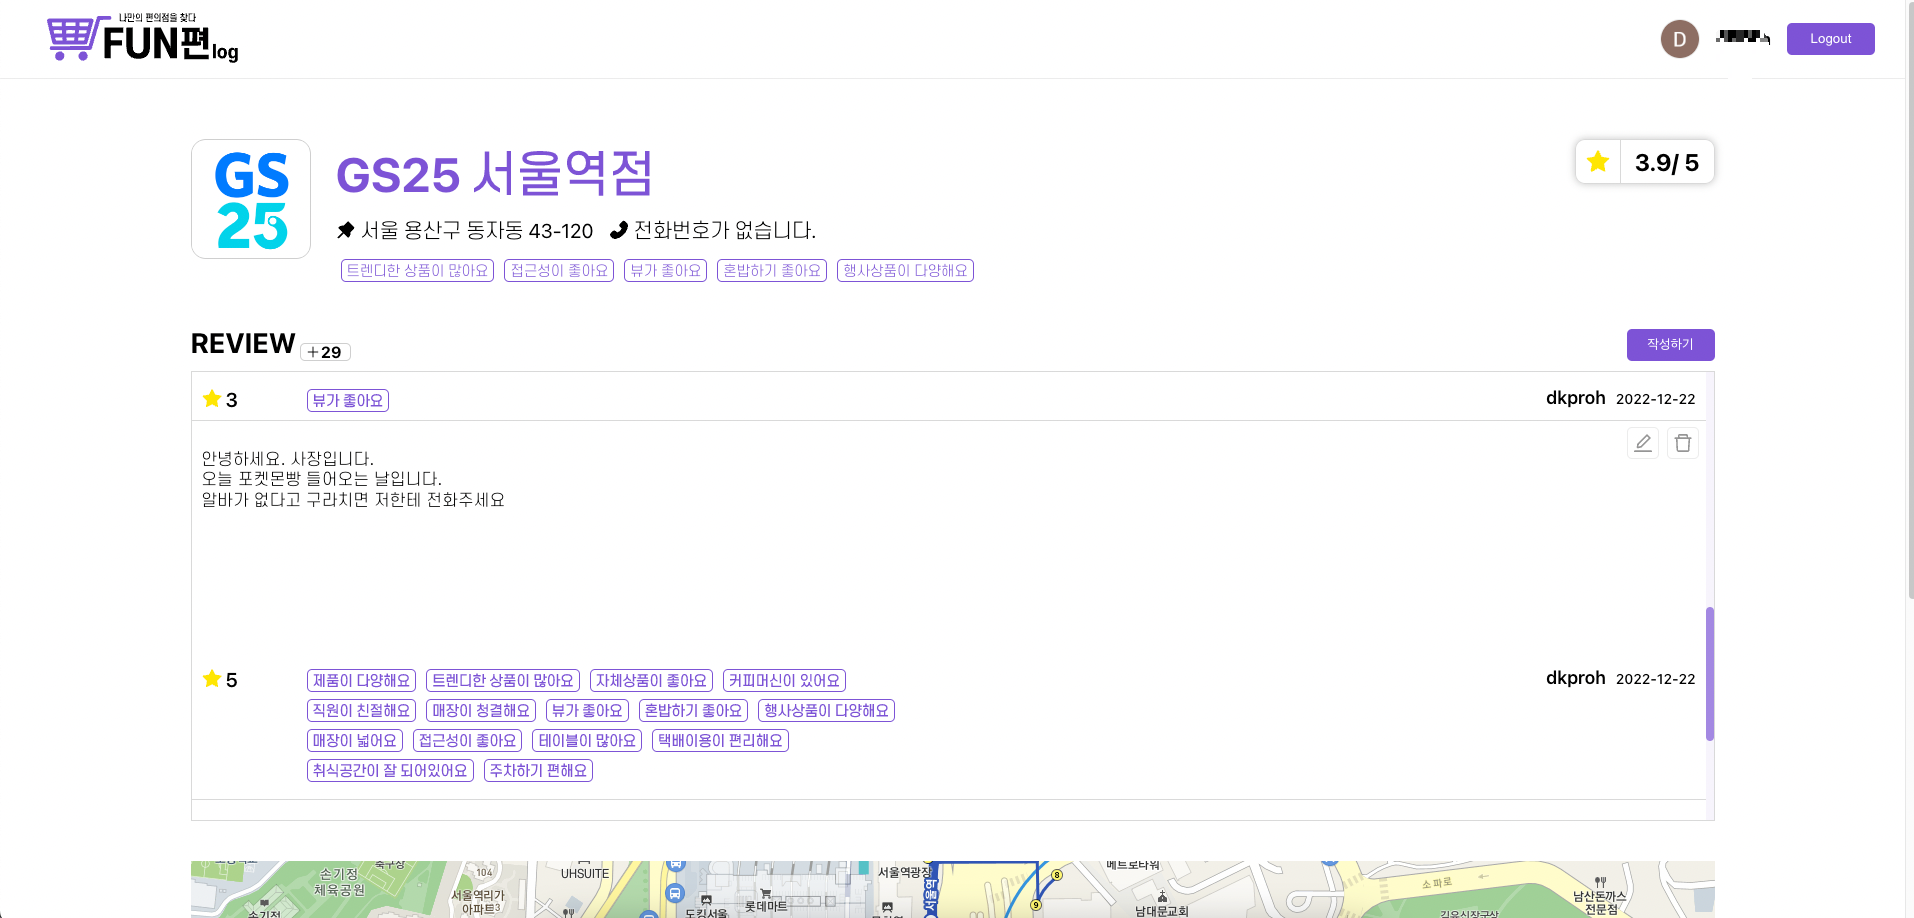
Task: Select the 직원이 친절해요 tag
Action: [361, 710]
